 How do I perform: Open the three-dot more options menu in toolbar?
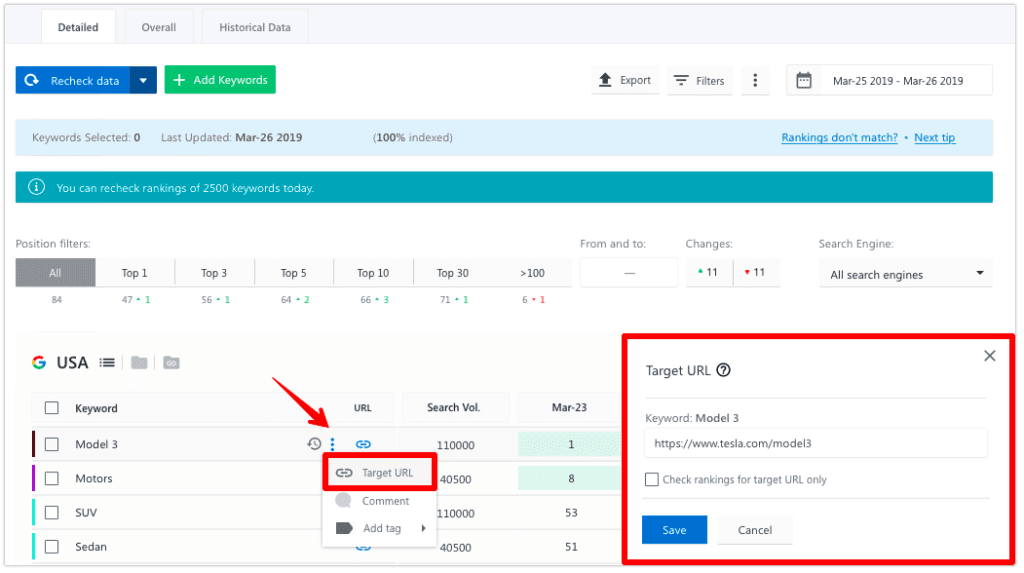755,80
